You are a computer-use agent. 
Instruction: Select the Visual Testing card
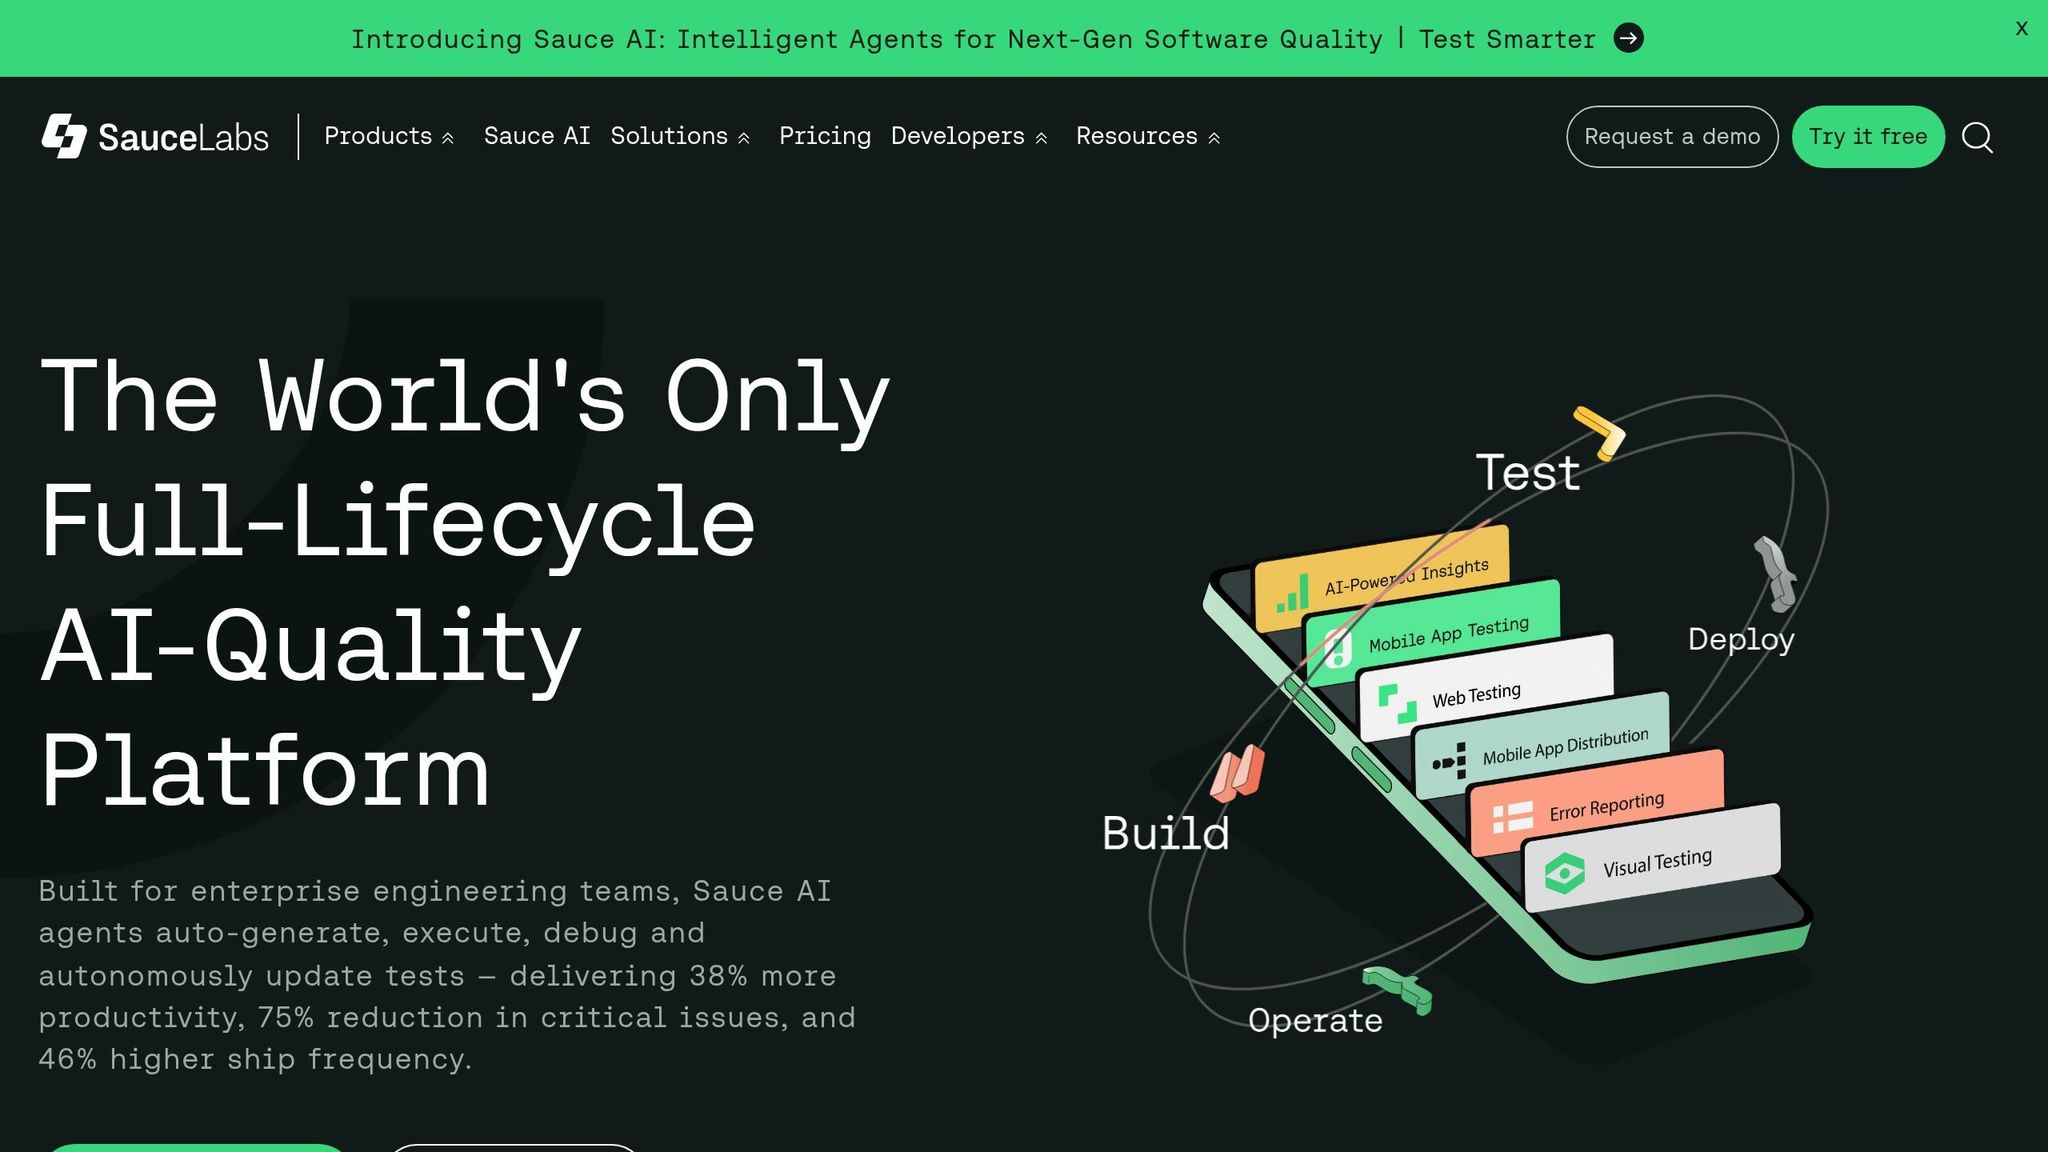pos(1652,858)
